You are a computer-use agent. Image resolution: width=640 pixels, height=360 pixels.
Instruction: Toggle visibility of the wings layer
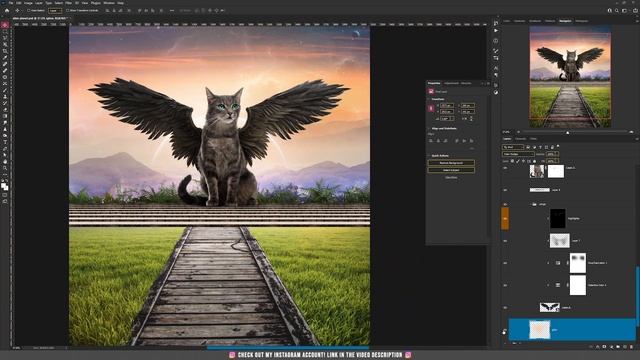[x=505, y=307]
